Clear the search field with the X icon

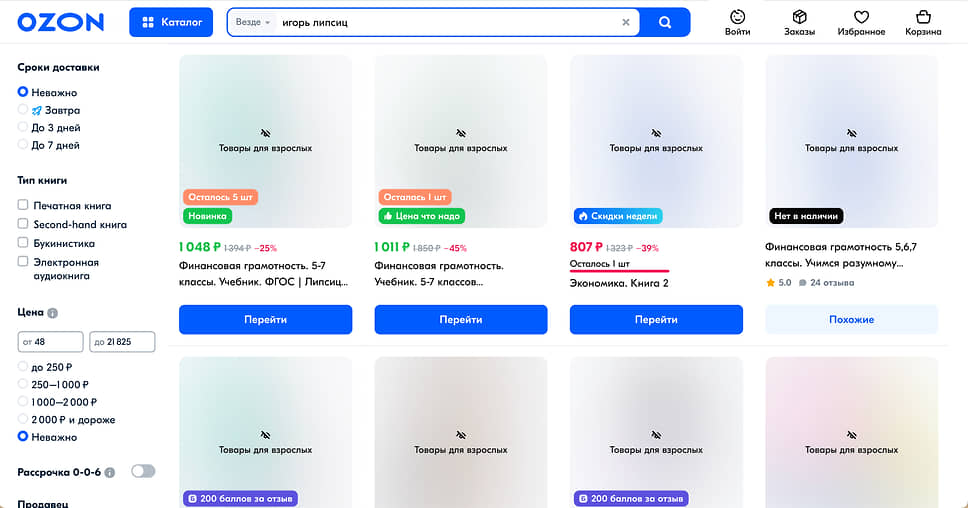(625, 22)
